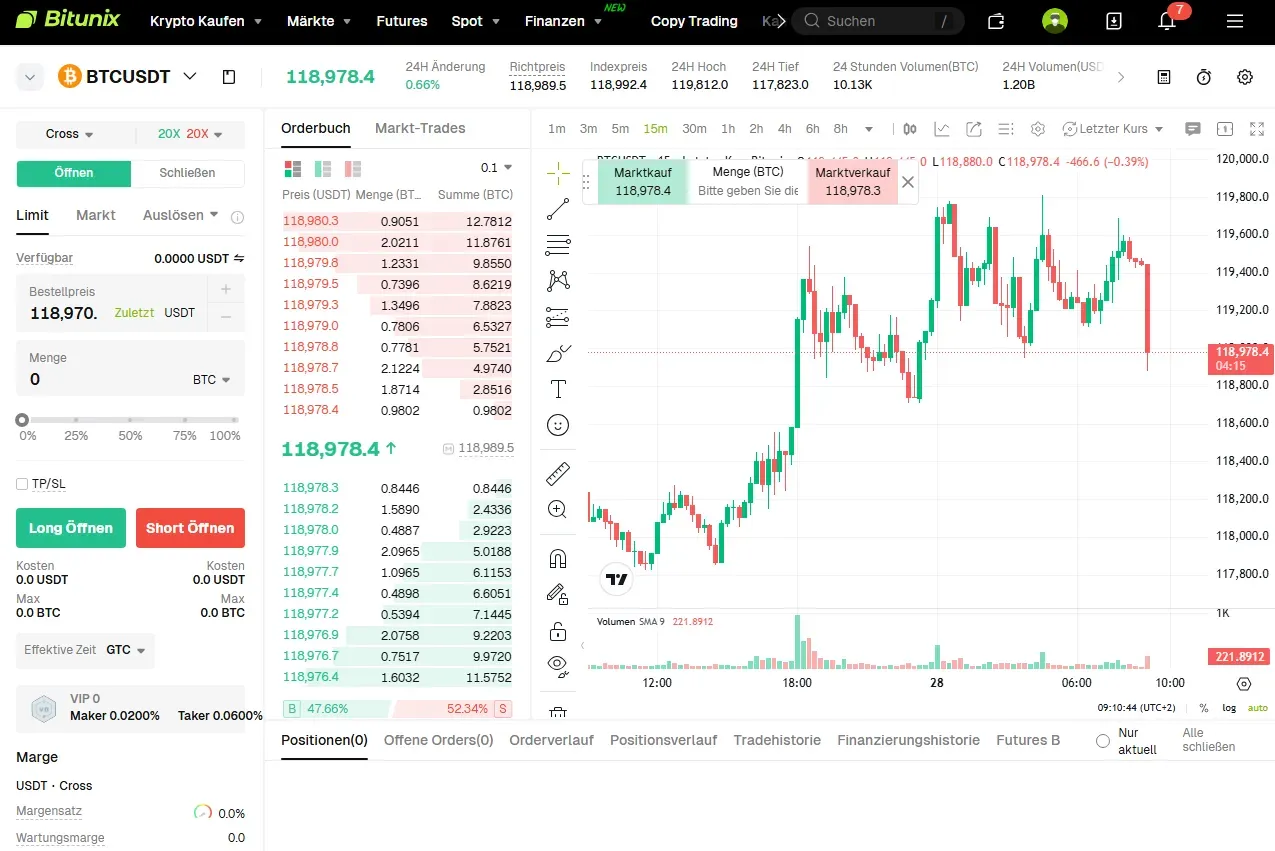Toggle auto scale on chart
The image size is (1275, 851).
click(1257, 708)
